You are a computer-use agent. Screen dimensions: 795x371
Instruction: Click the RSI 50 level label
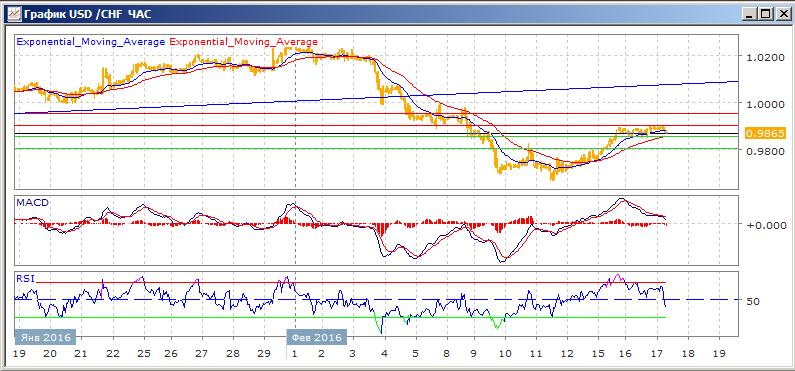[753, 301]
